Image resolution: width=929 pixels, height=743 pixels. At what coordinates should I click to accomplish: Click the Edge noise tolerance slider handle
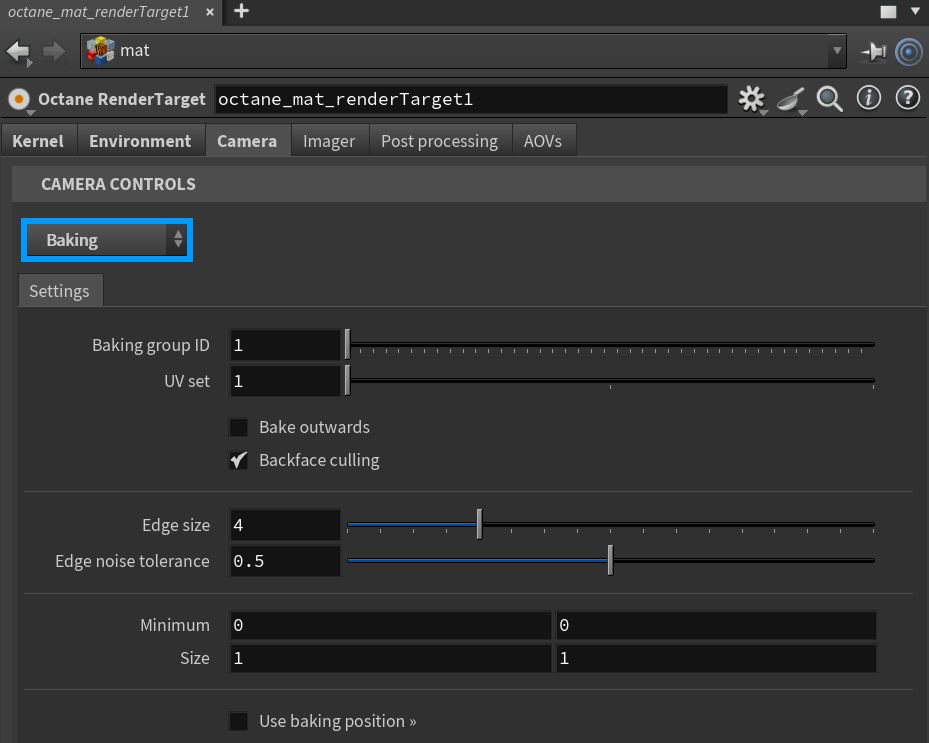click(x=610, y=561)
